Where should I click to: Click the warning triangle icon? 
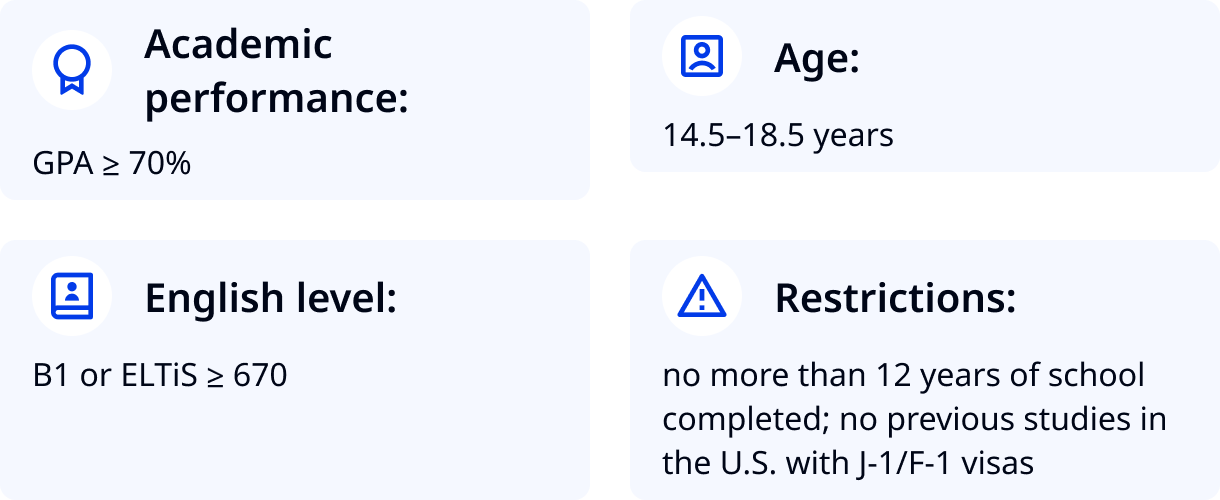pyautogui.click(x=701, y=297)
